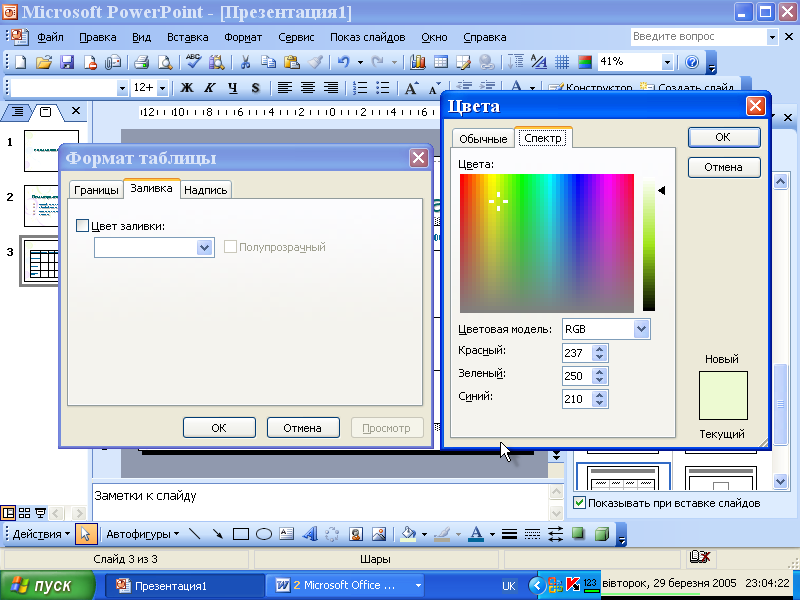The image size is (800, 600).
Task: Open the Файл menu
Action: 50,37
